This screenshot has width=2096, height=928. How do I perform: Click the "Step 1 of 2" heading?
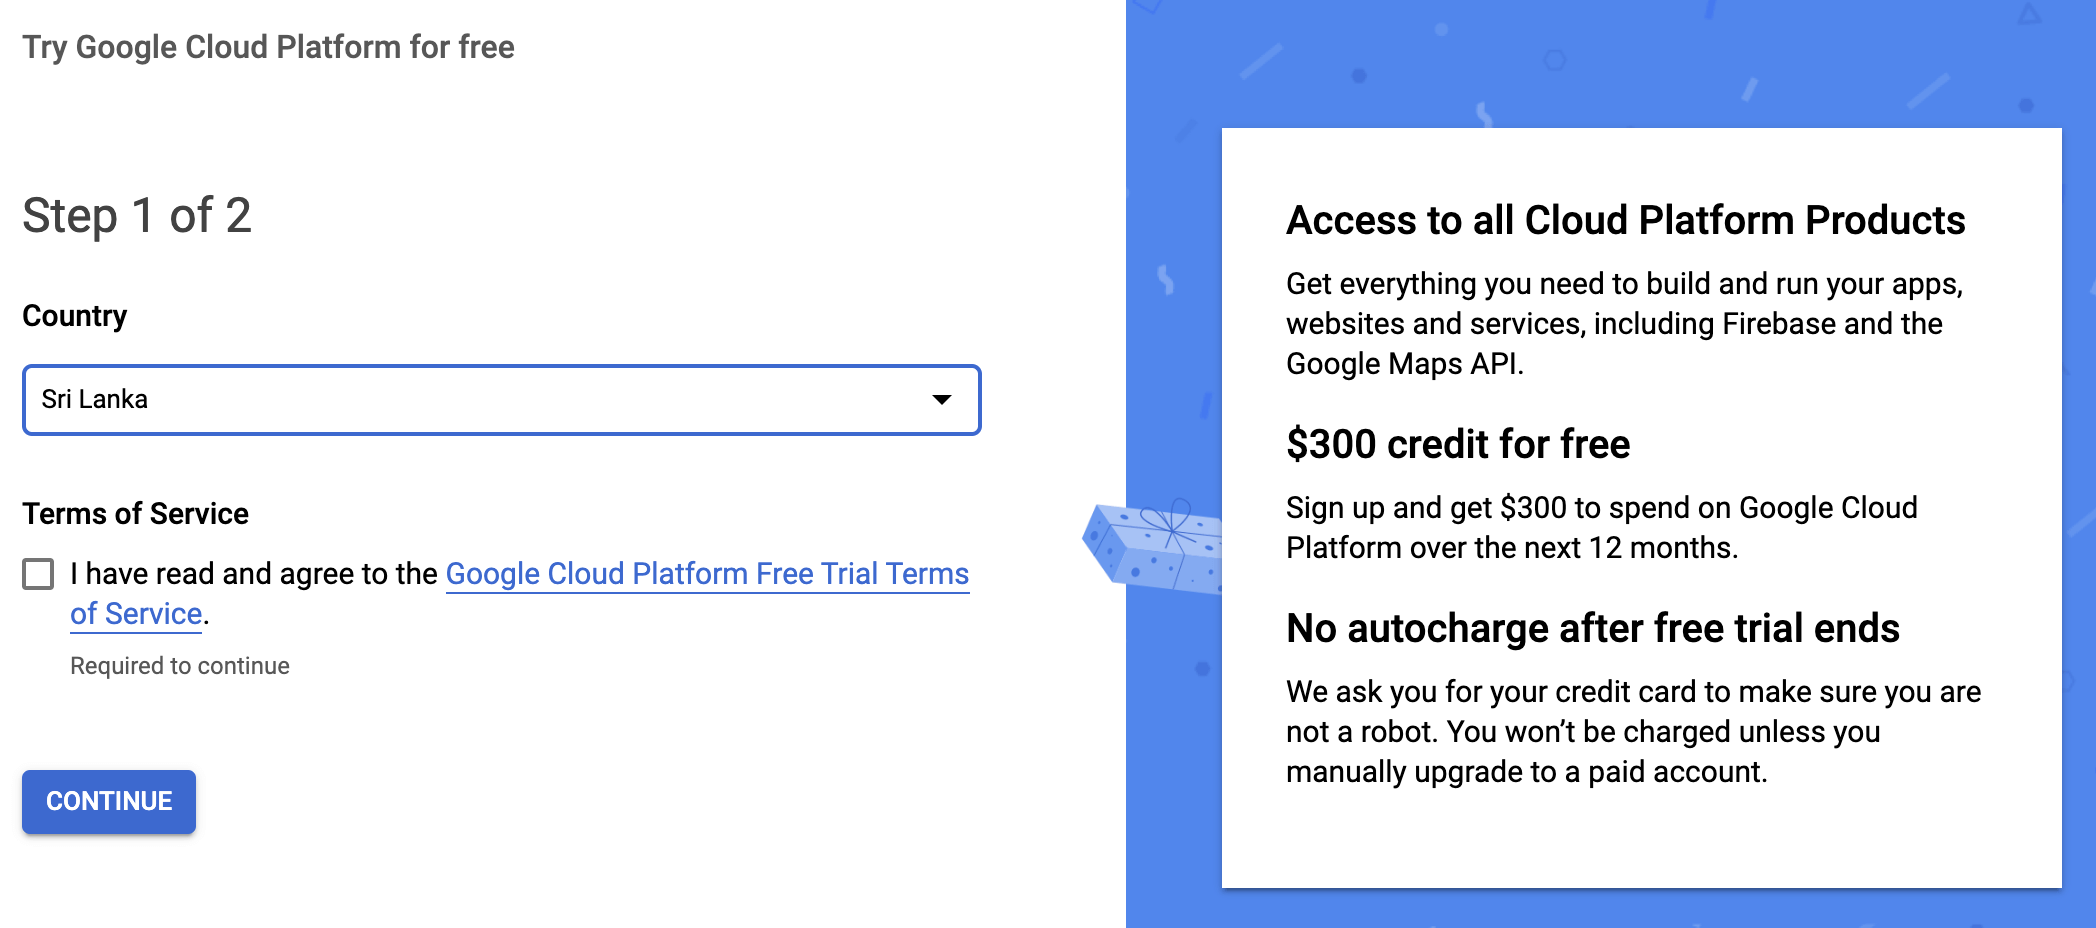(137, 216)
